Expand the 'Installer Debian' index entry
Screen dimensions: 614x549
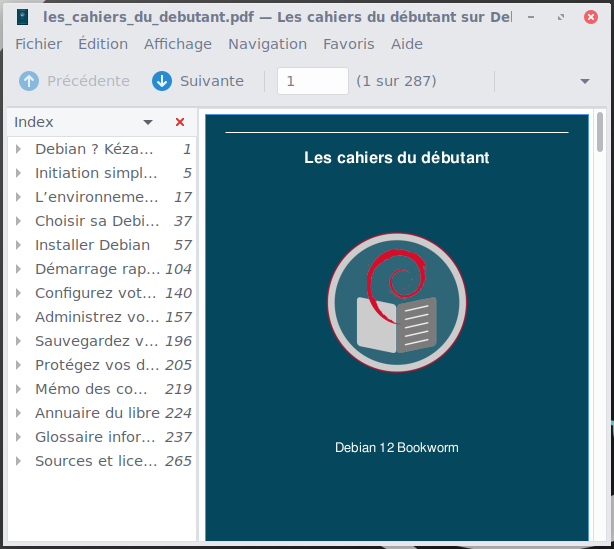point(18,245)
